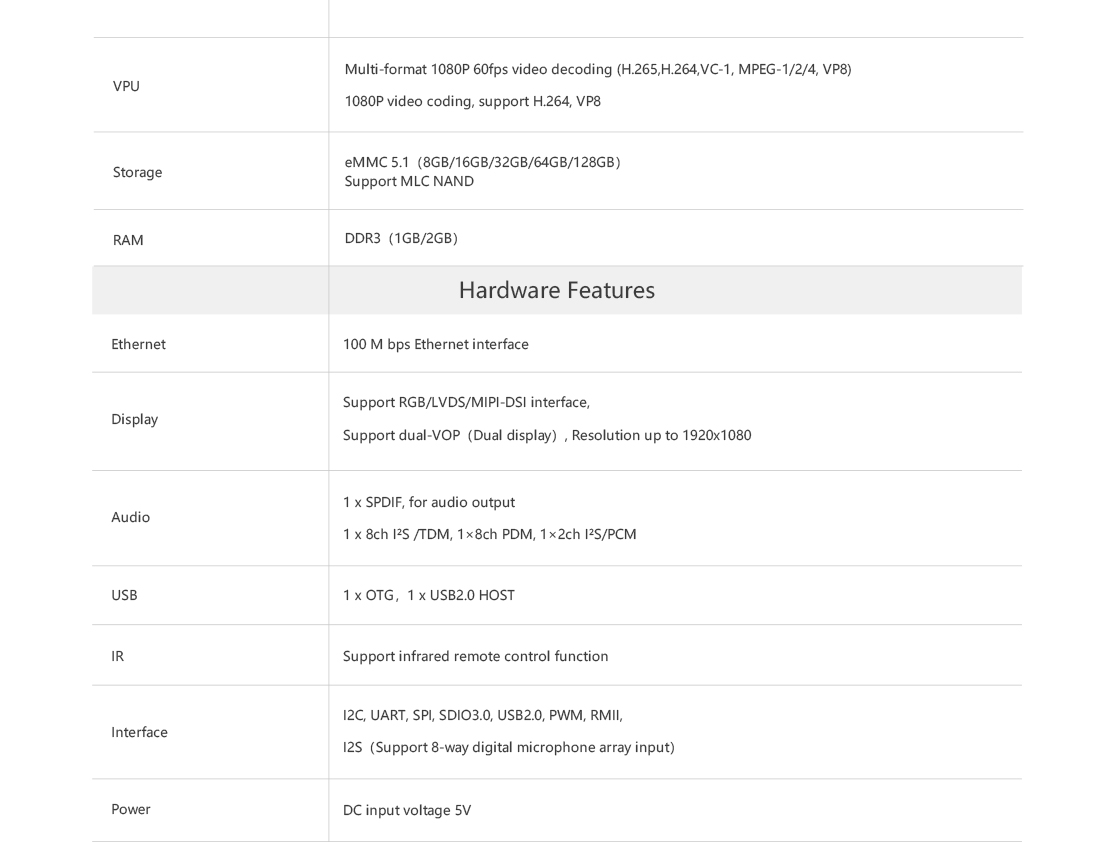
Task: Click the infrared remote control function text
Action: coord(476,656)
